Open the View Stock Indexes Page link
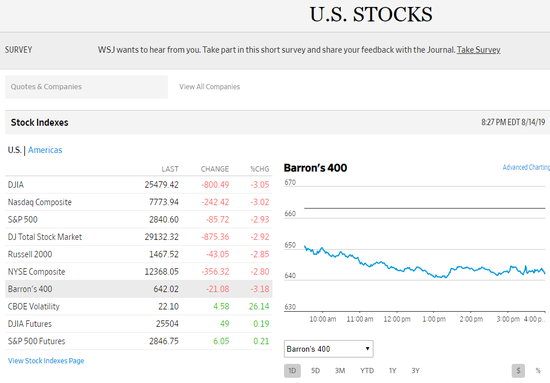 [46, 361]
